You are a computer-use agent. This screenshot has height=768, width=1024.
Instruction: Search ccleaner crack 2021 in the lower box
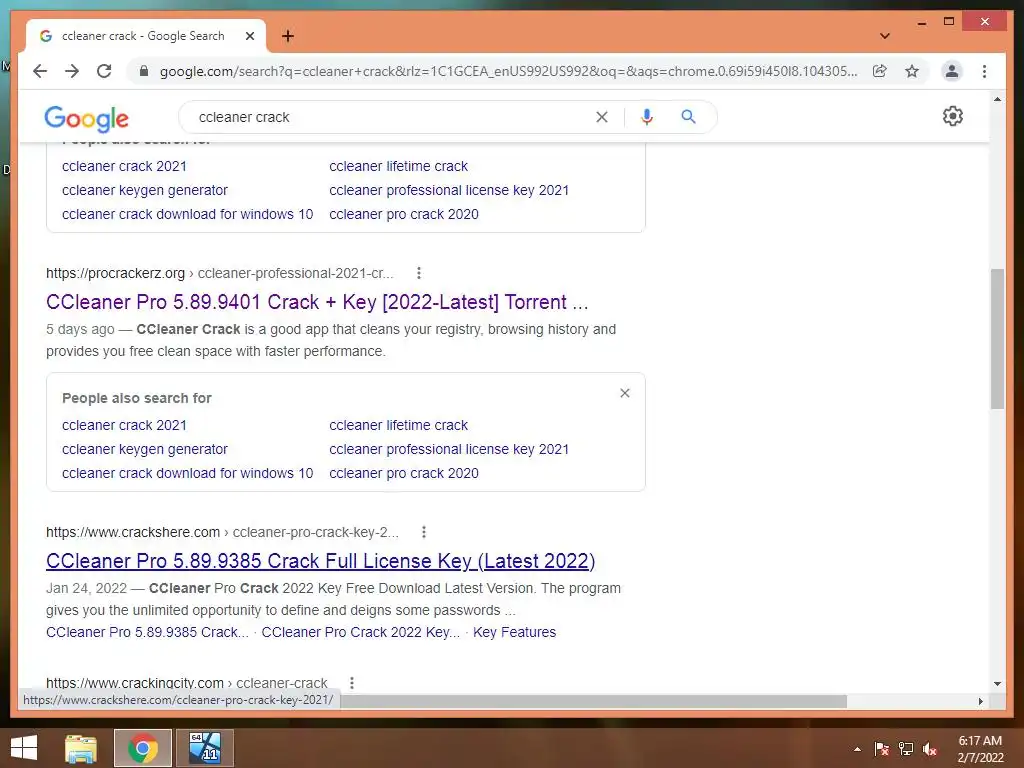point(124,425)
